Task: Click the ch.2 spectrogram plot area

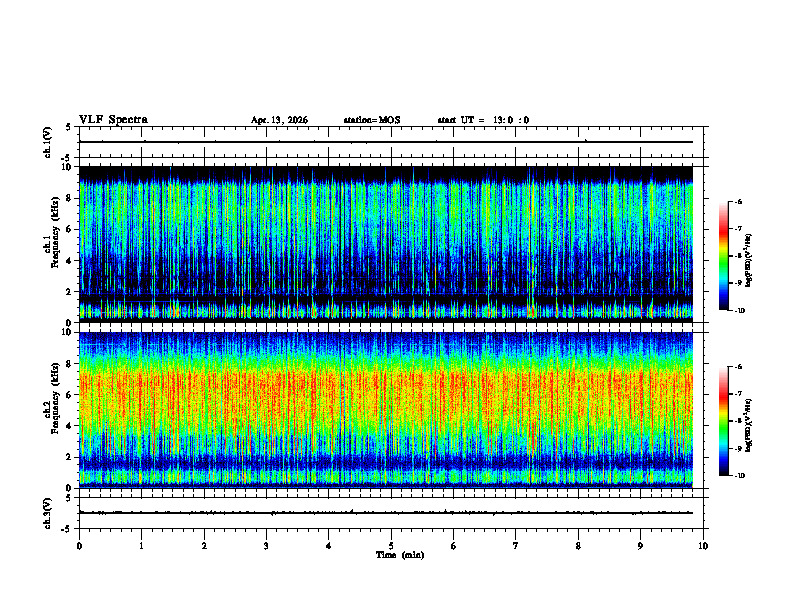Action: pyautogui.click(x=386, y=410)
